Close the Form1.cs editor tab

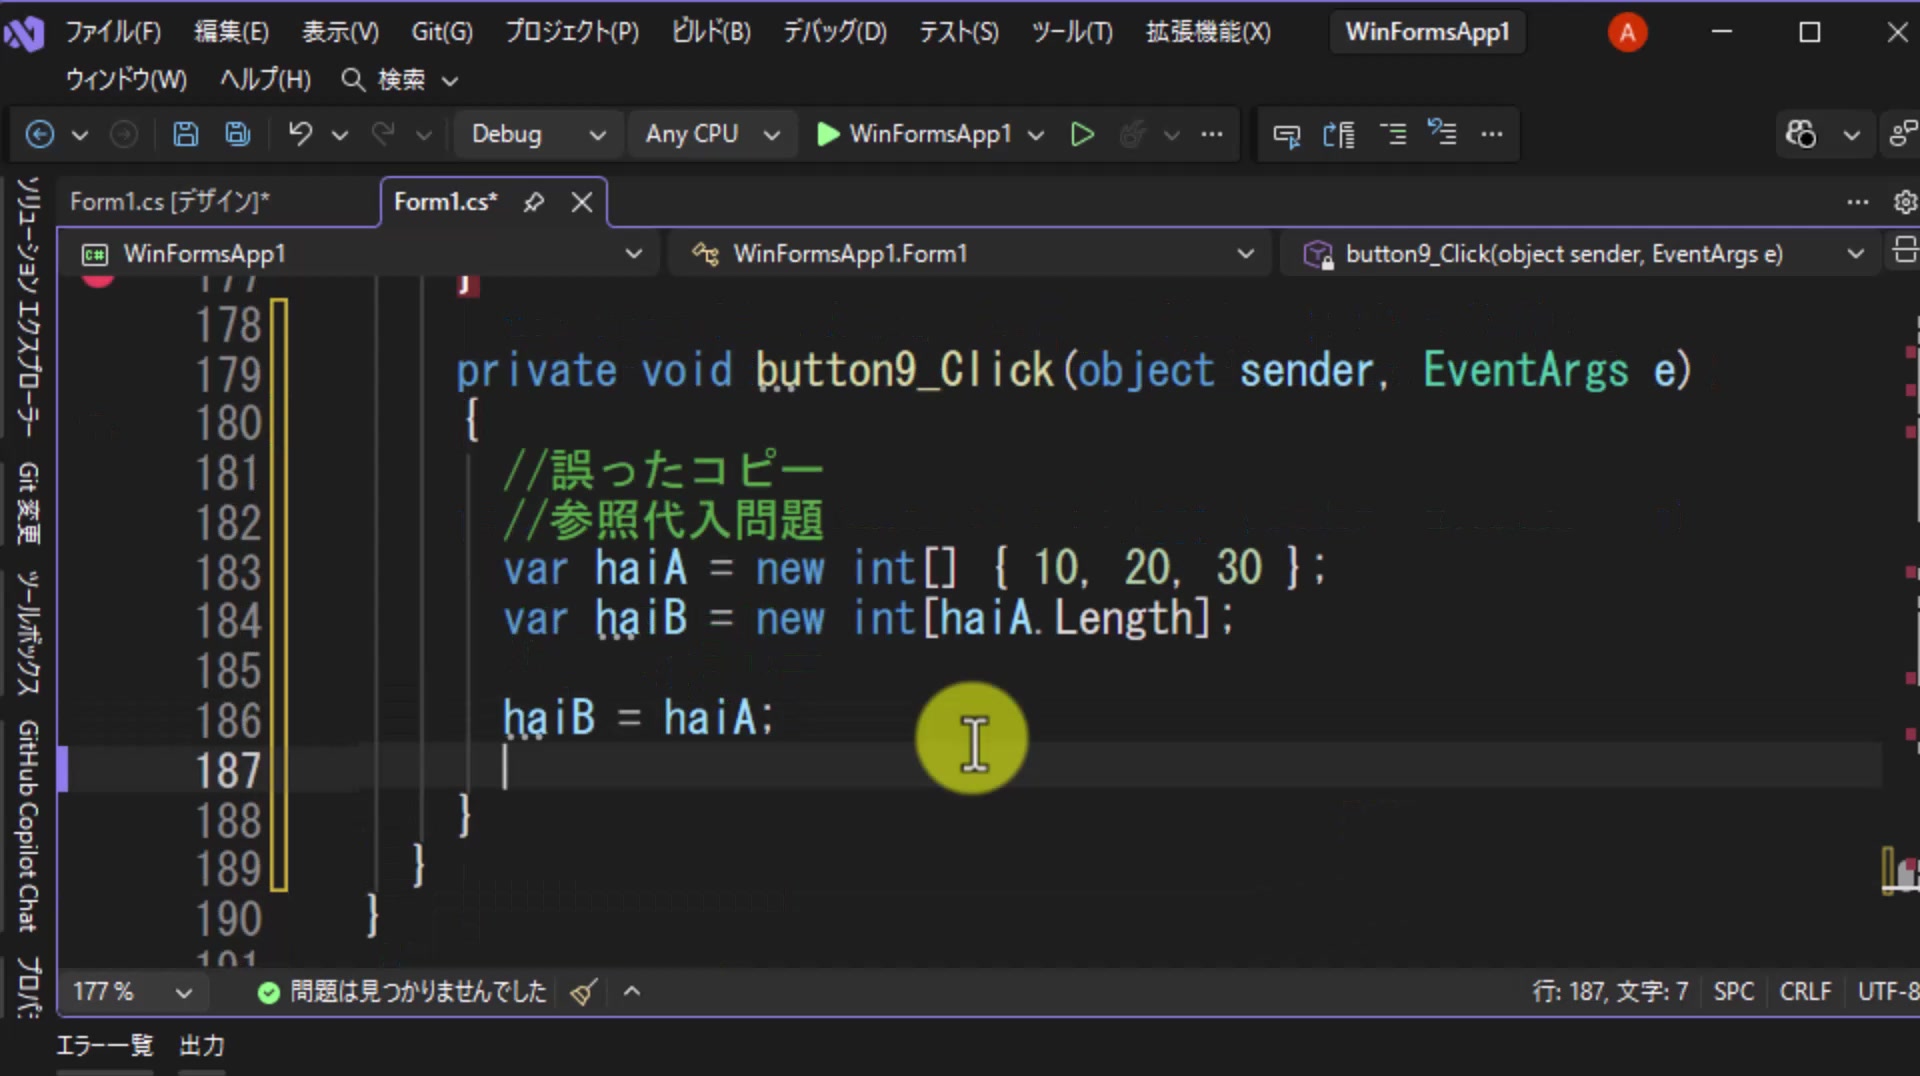(582, 202)
